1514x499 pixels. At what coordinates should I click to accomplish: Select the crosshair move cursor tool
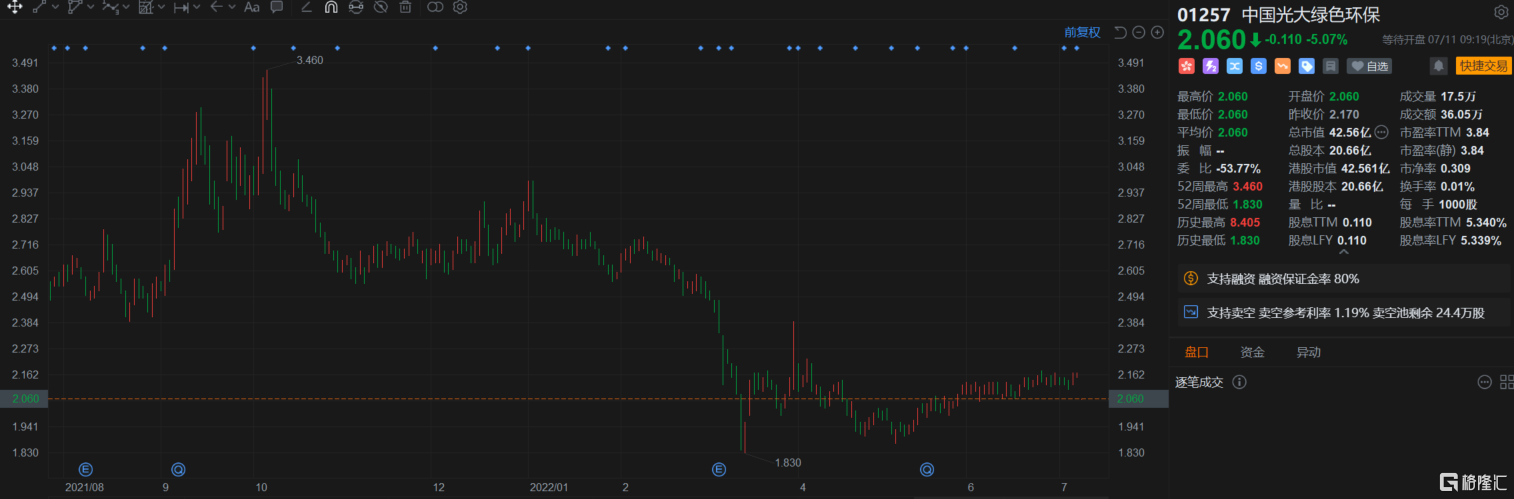[x=15, y=7]
